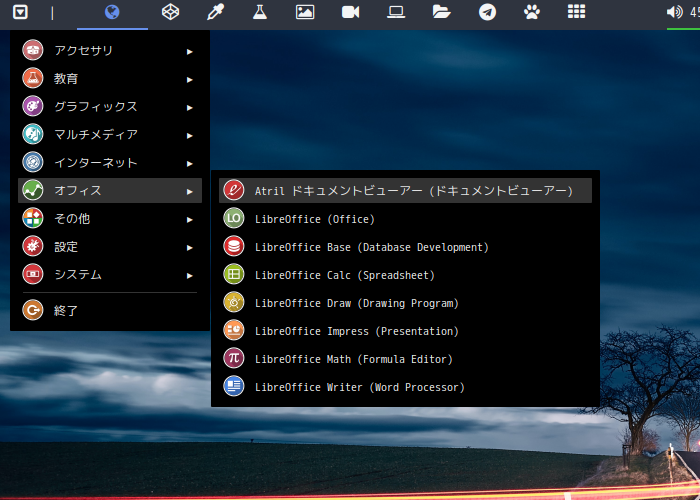Open the picture image viewer panel icon
Viewport: 700px width, 500px height.
(x=305, y=12)
